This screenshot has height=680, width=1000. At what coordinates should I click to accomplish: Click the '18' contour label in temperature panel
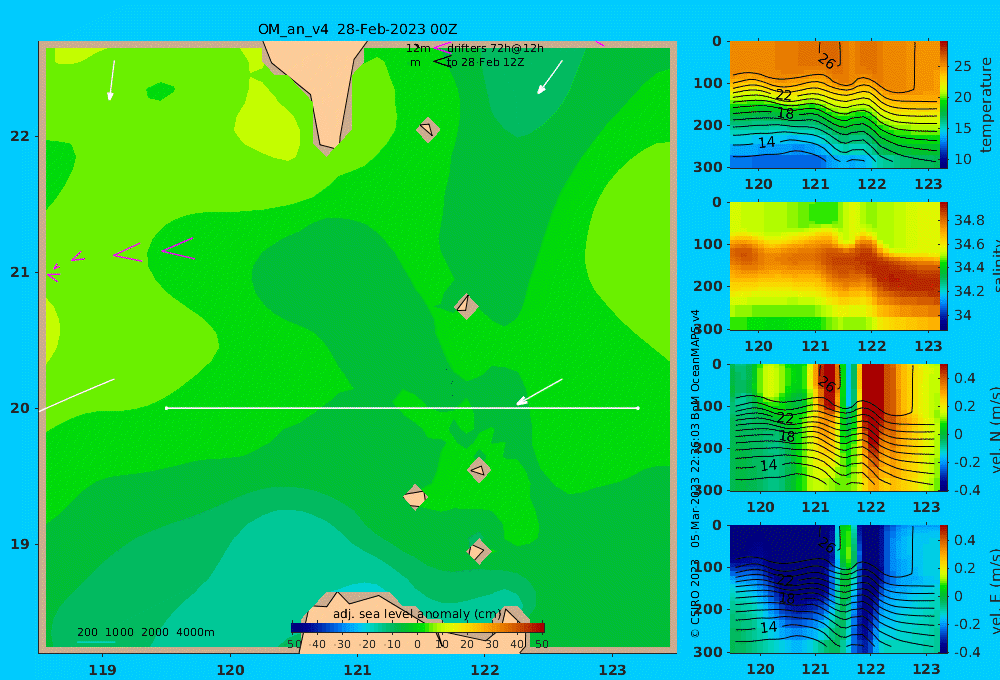(785, 114)
